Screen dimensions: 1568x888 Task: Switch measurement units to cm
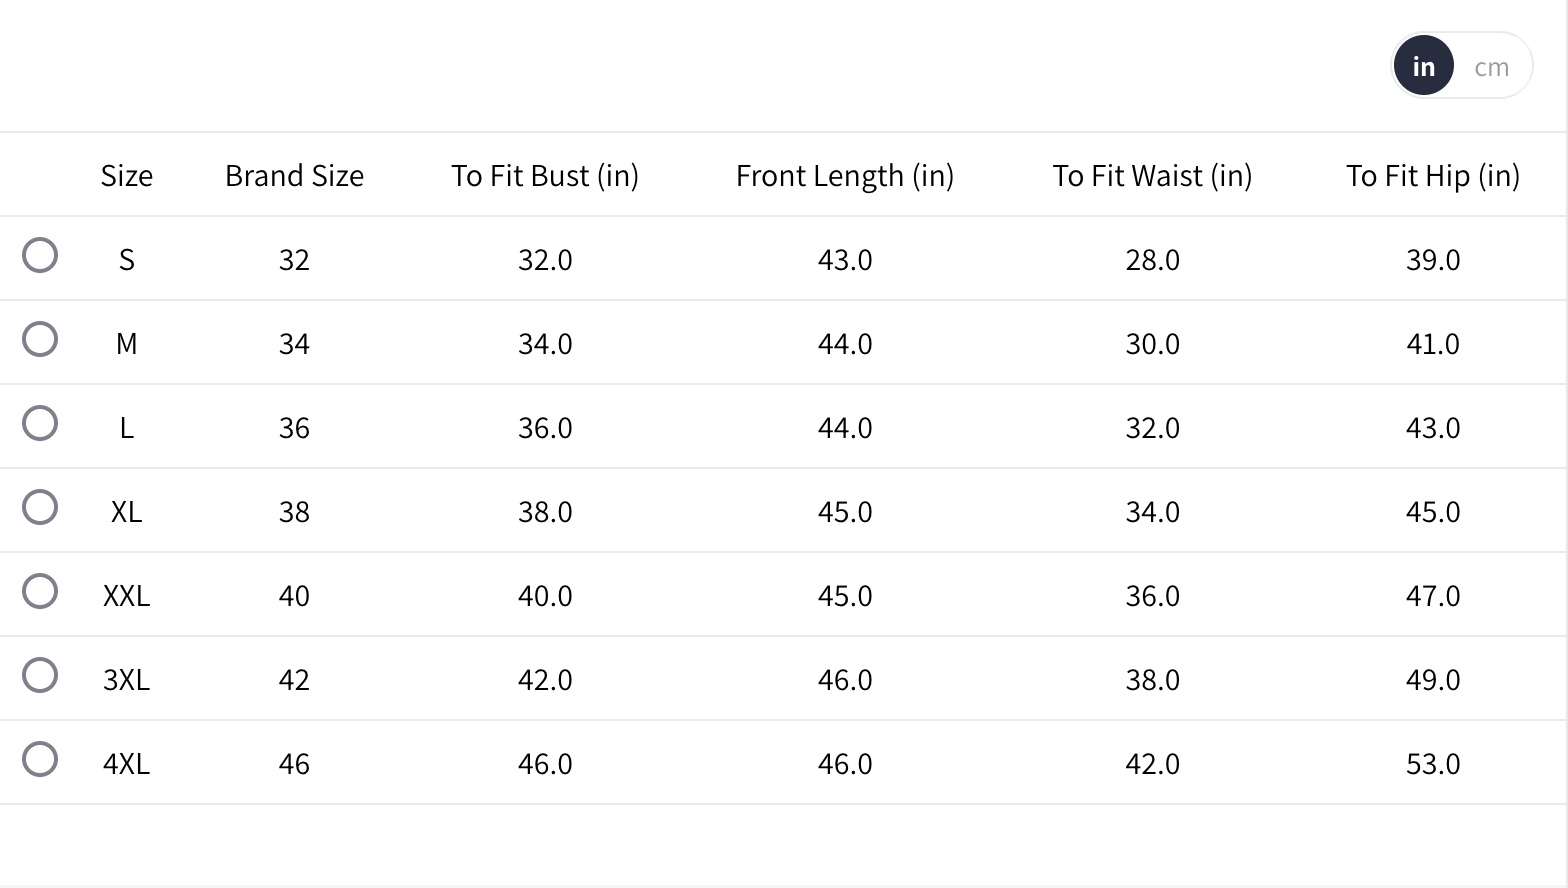coord(1491,67)
